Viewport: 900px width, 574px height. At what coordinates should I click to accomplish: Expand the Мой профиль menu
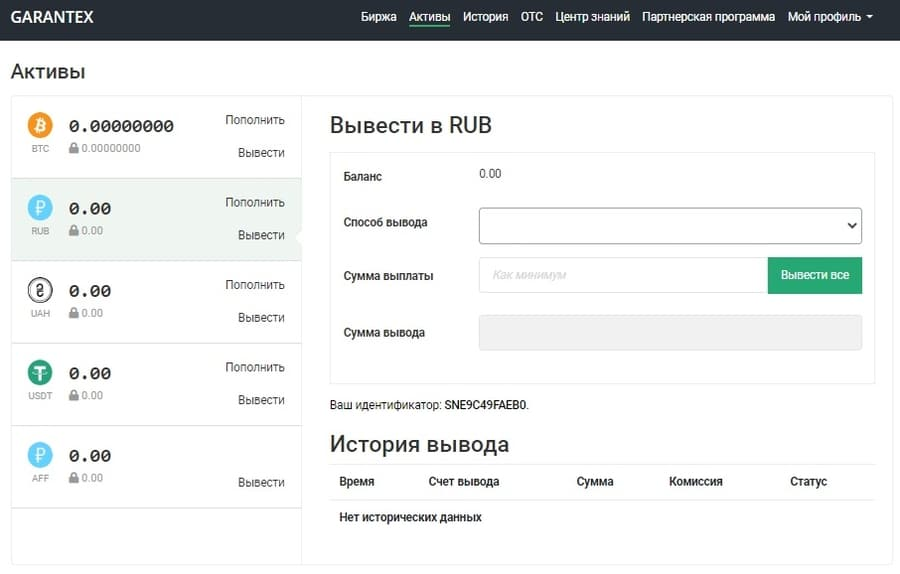[830, 17]
